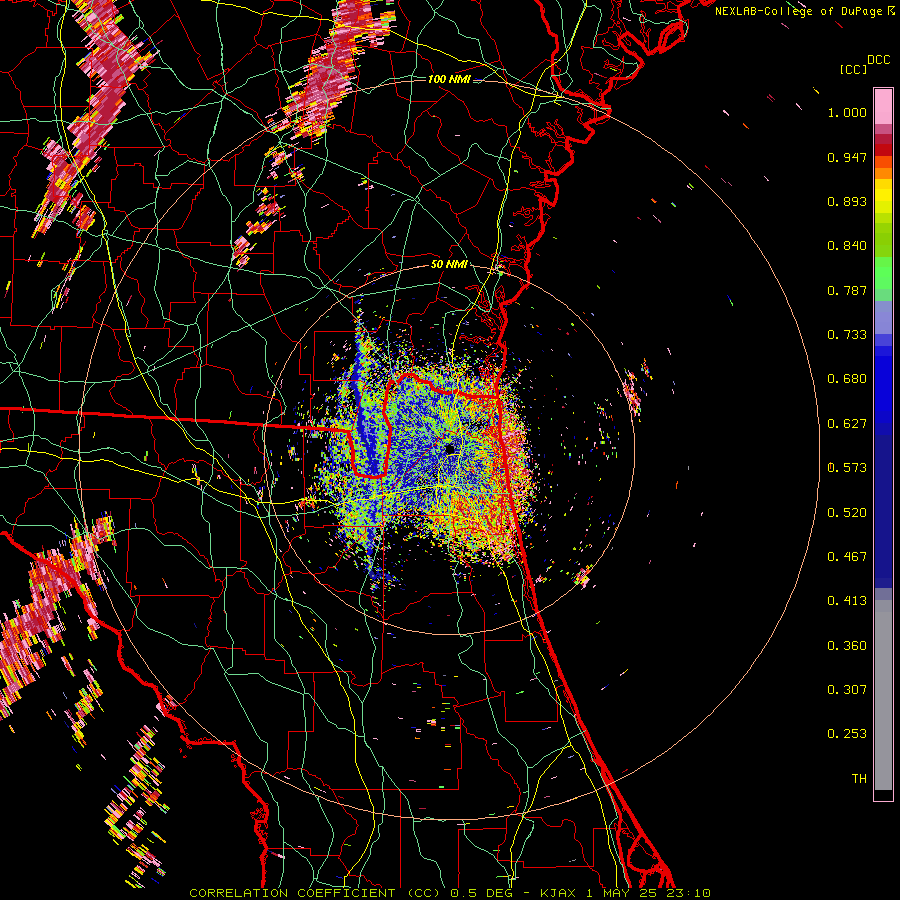The width and height of the screenshot is (900, 900).
Task: Click the 0.360 legend value
Action: coord(847,646)
